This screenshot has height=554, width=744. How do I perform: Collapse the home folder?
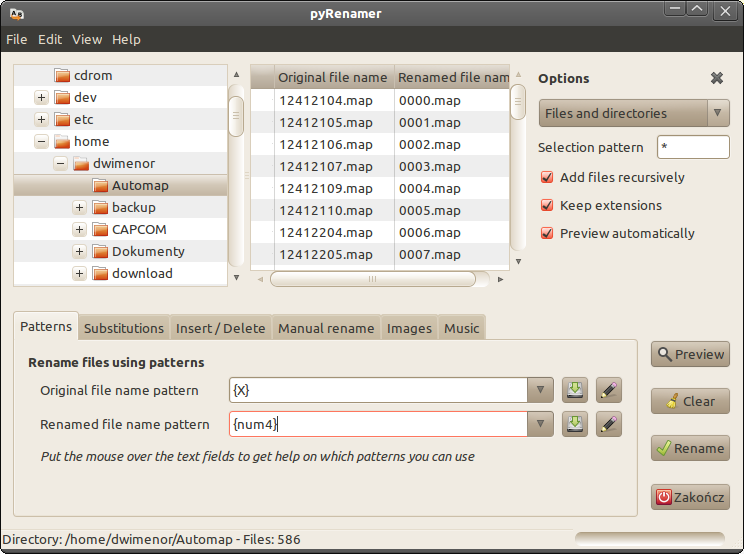(x=41, y=141)
